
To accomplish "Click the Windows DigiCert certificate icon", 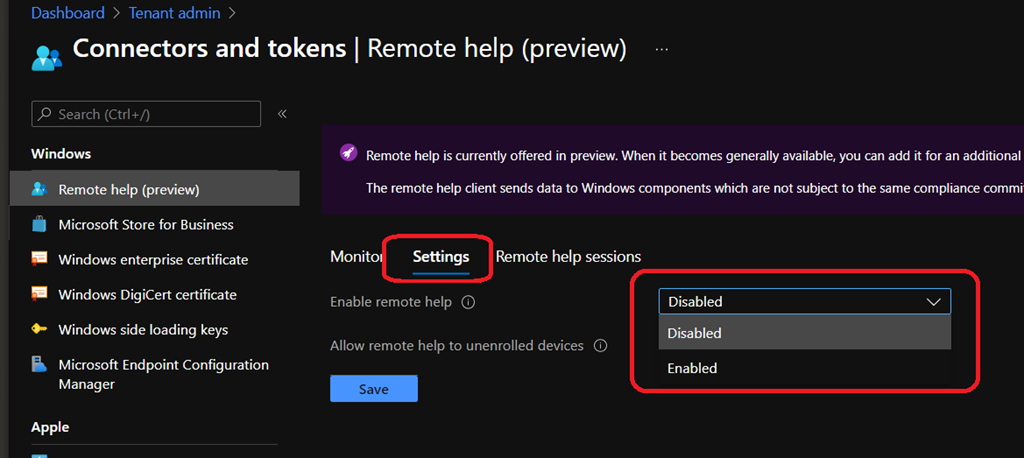I will [x=39, y=294].
